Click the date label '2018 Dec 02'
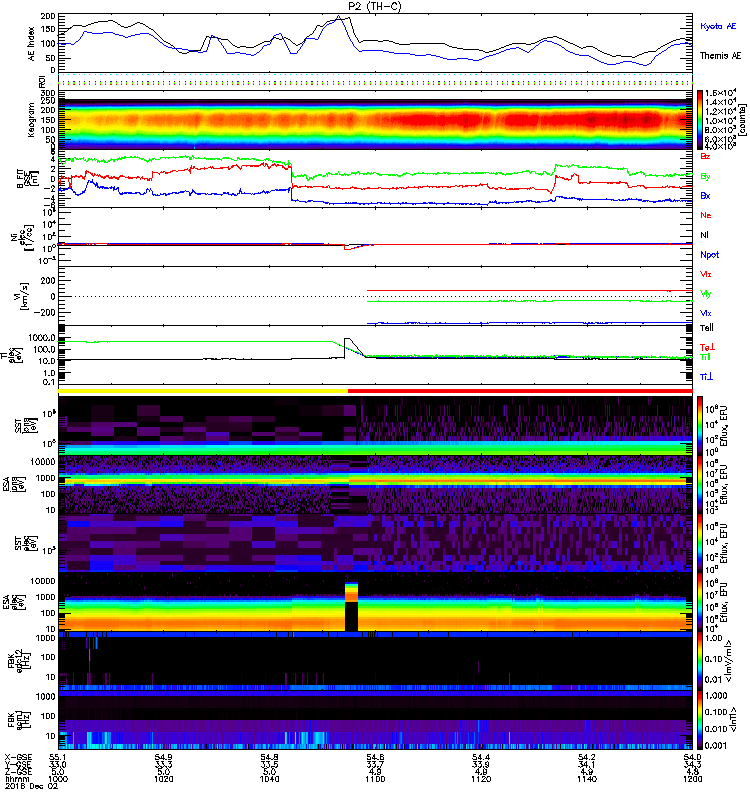This screenshot has height=800, width=750. click(x=32, y=786)
